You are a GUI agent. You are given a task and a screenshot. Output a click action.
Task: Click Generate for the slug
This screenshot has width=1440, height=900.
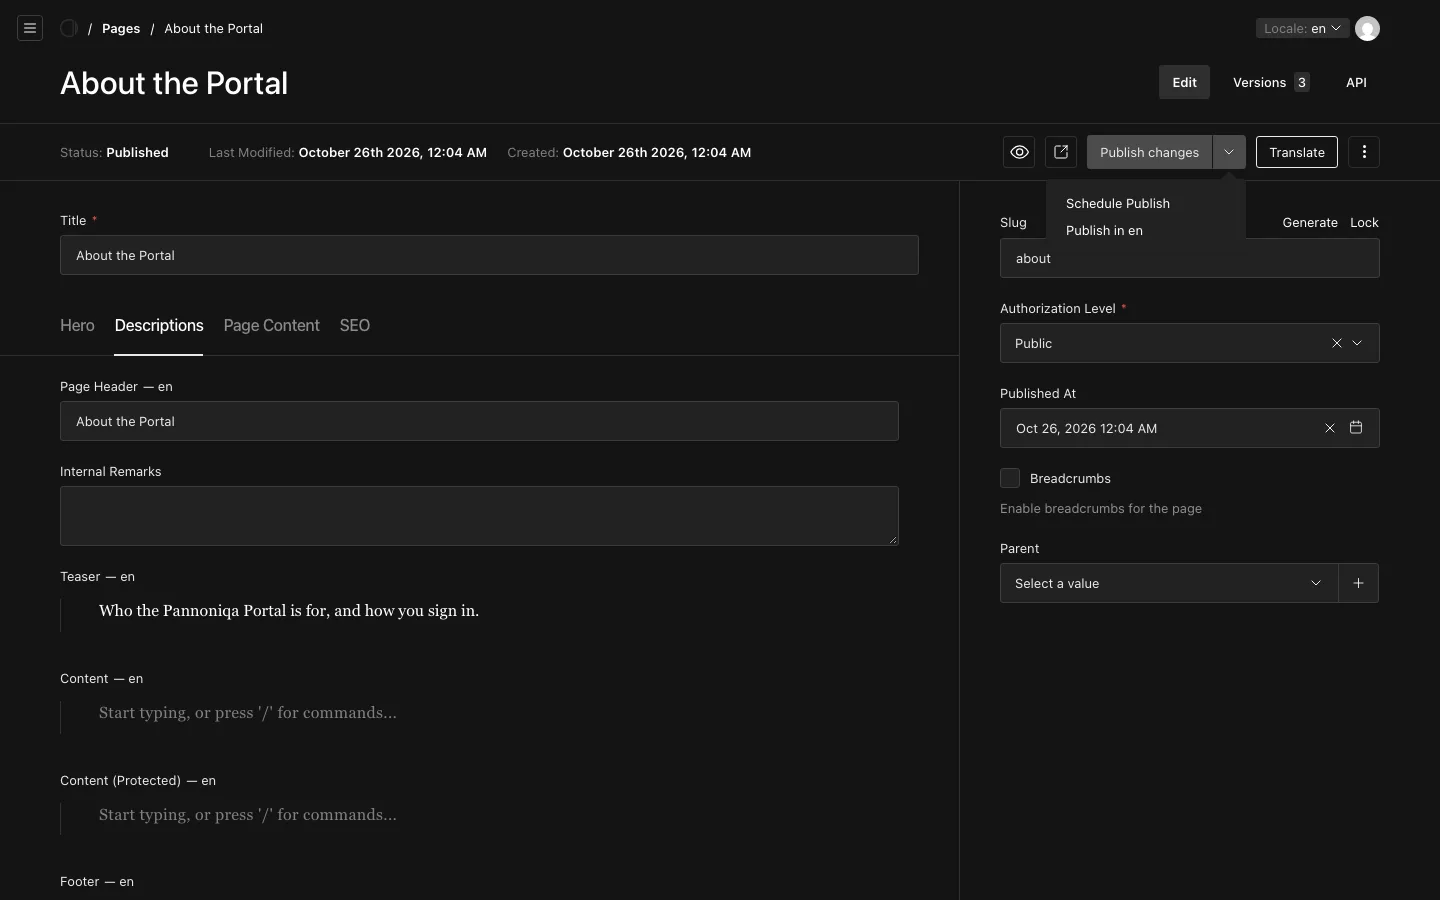1310,222
